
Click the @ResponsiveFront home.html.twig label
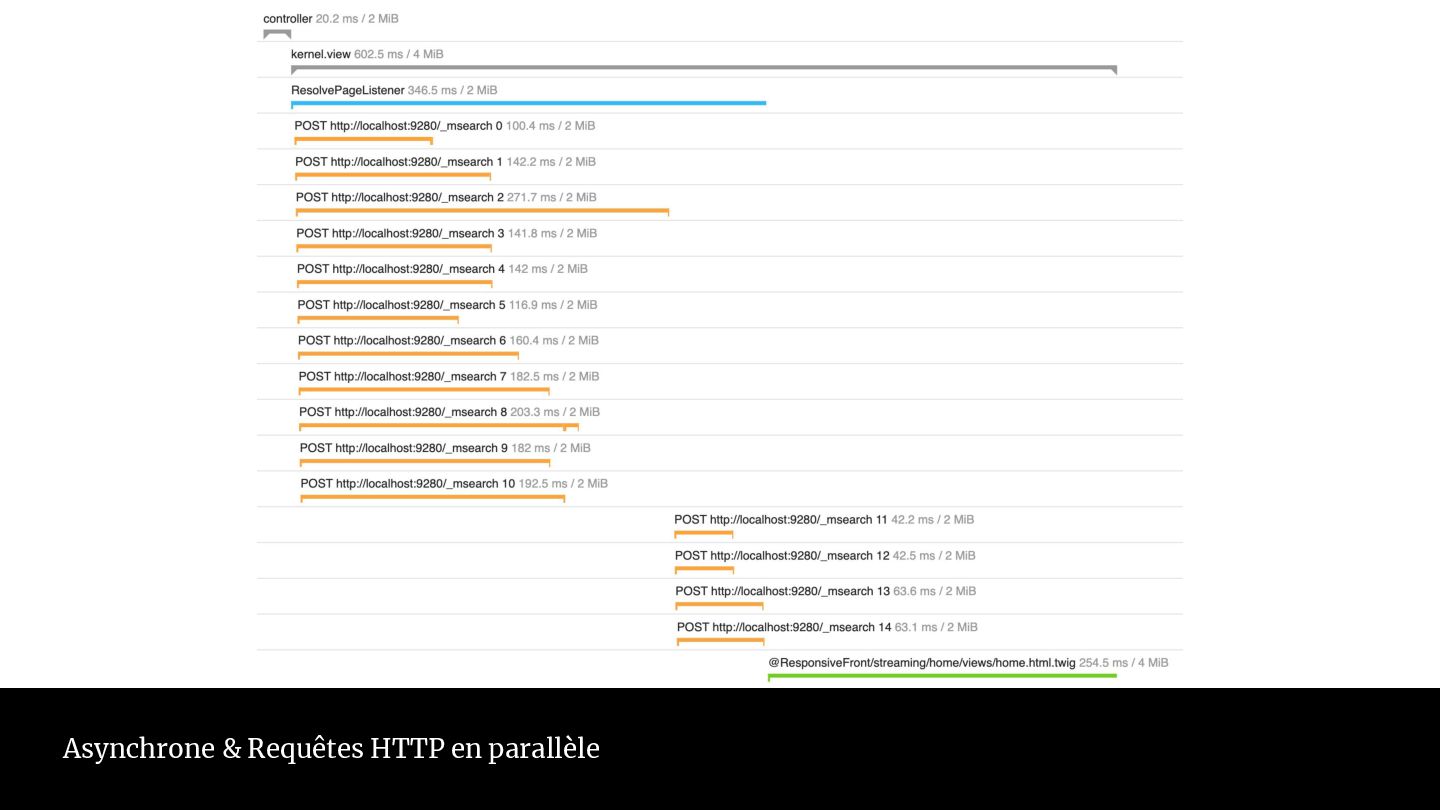pyautogui.click(x=921, y=663)
